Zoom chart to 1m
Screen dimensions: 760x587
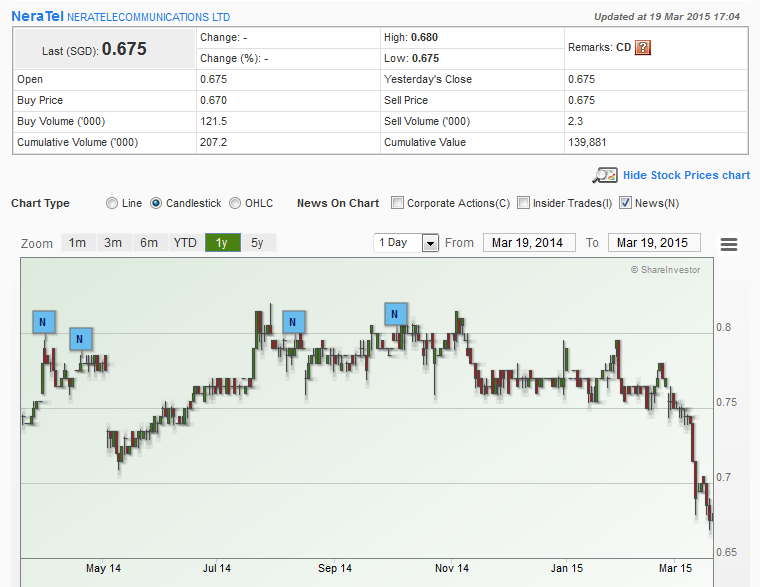pos(78,242)
